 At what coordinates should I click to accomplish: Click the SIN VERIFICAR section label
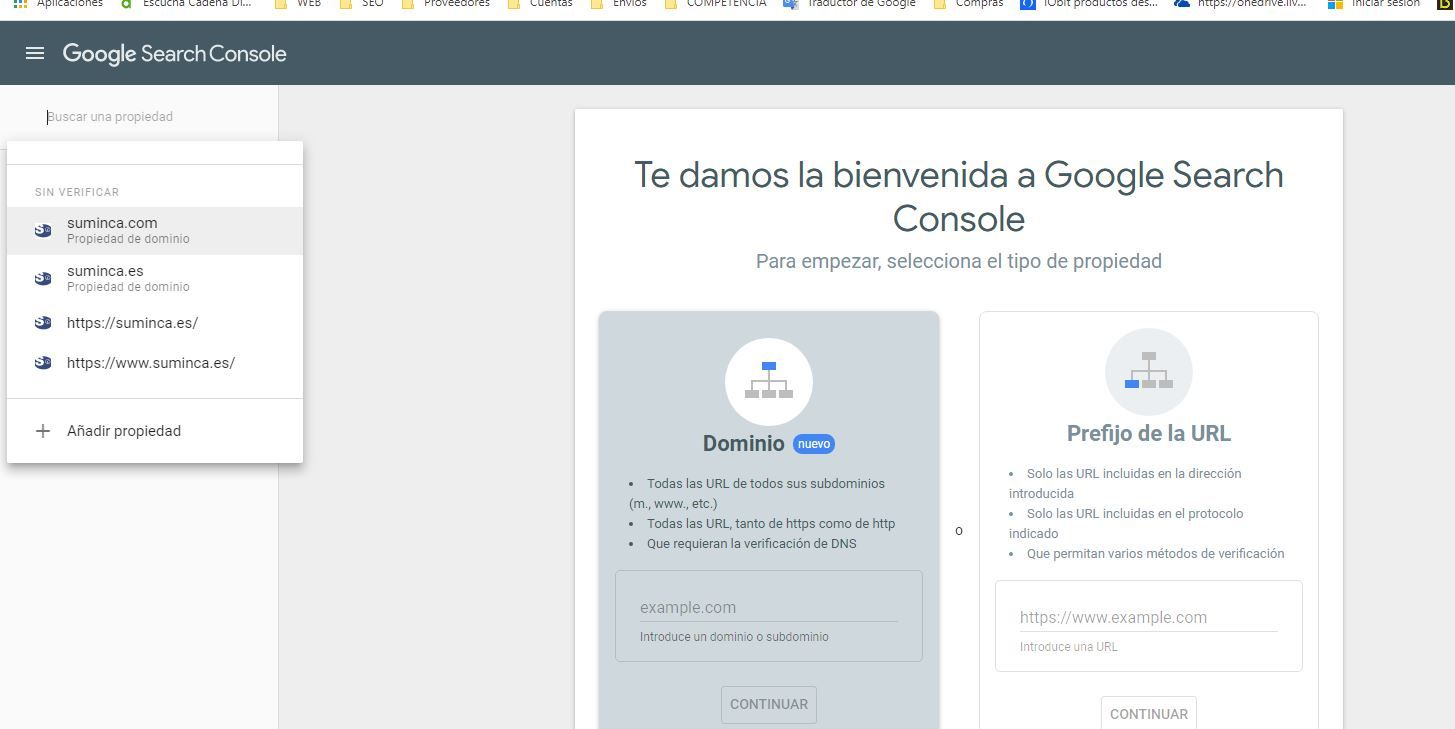pos(77,192)
